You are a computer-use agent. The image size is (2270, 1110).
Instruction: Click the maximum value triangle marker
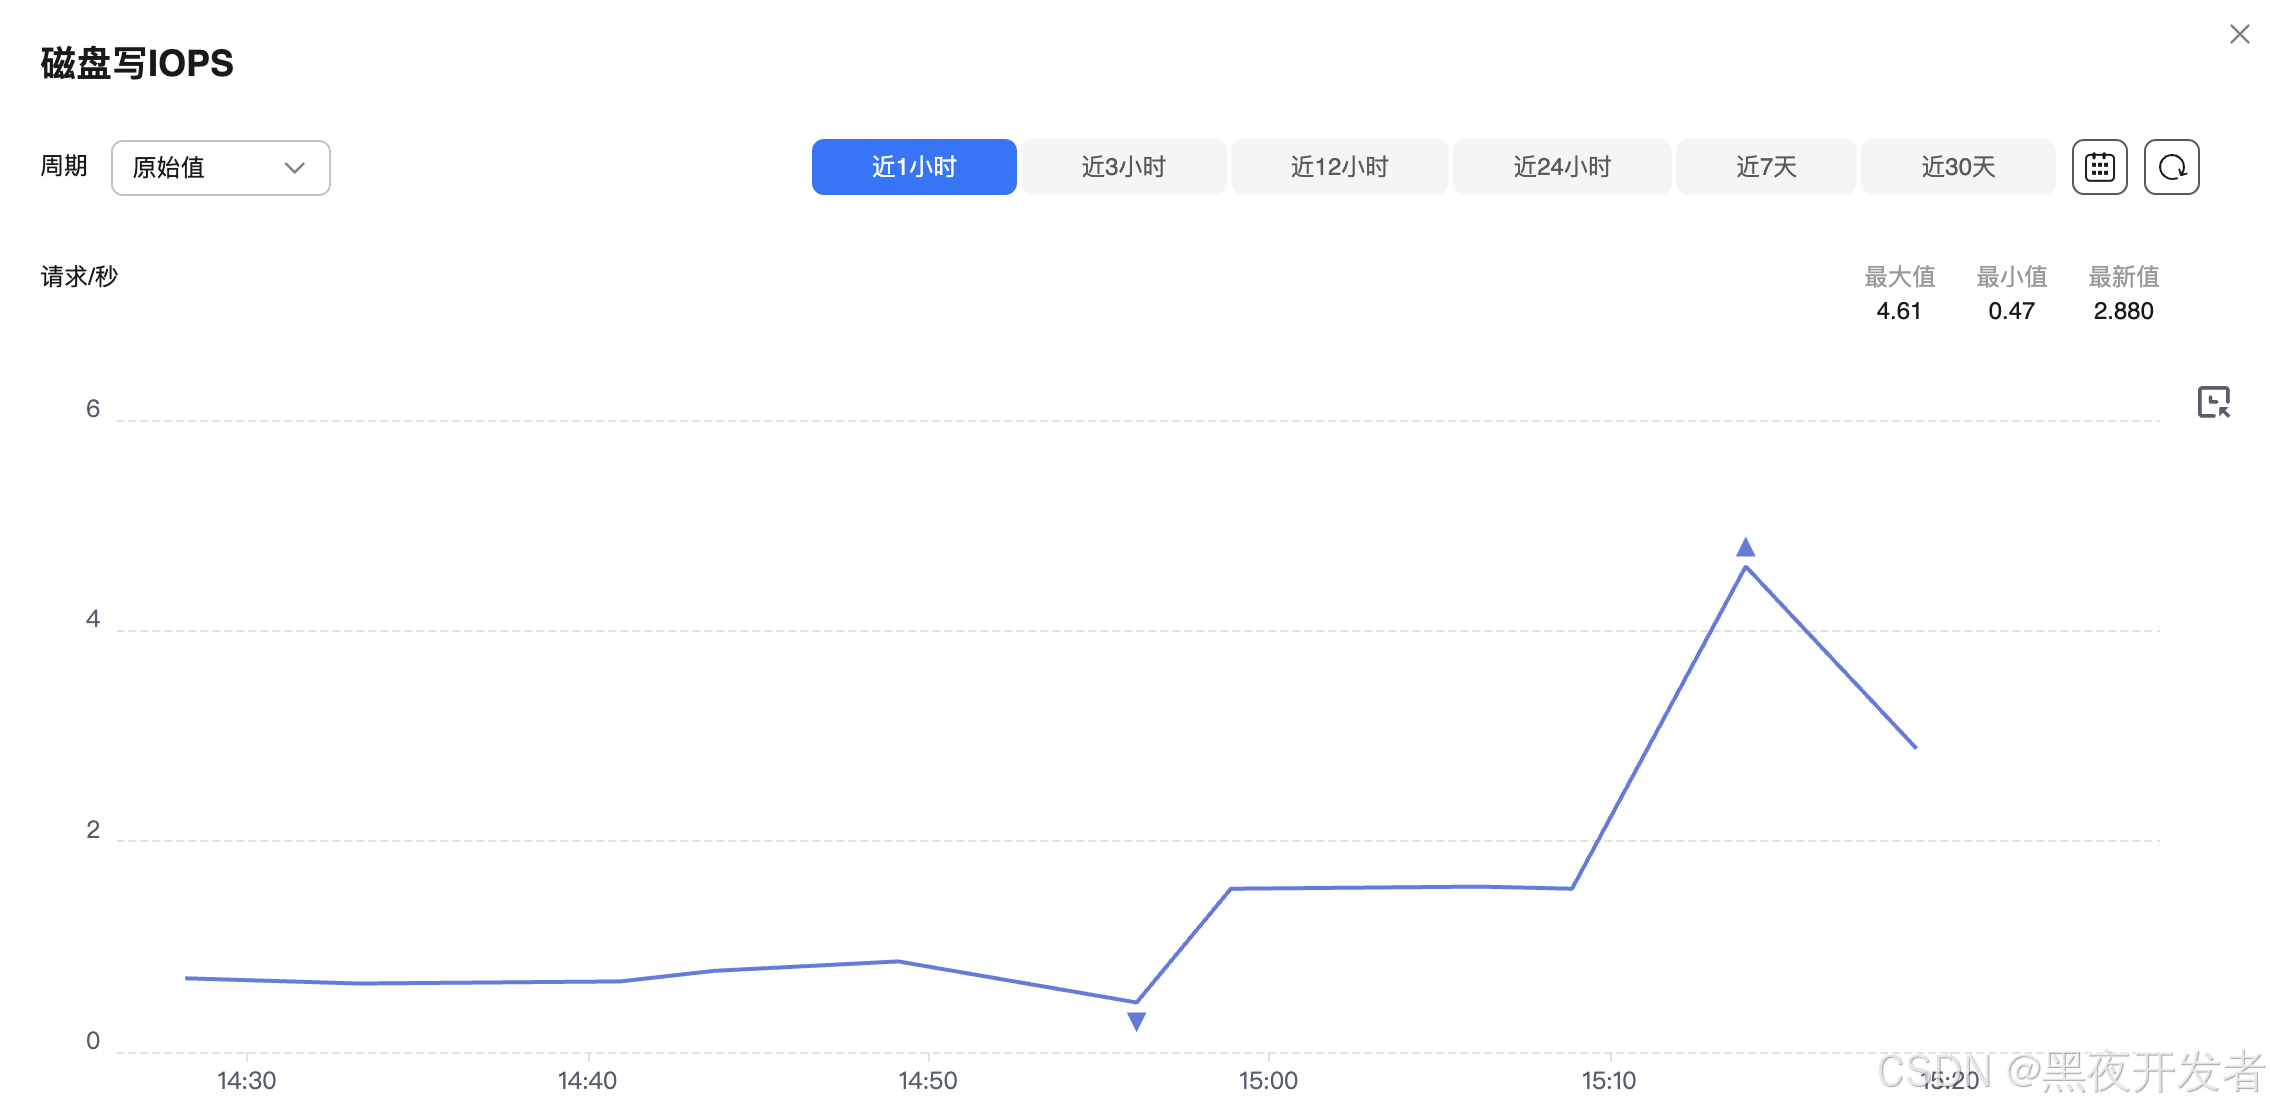point(1745,547)
